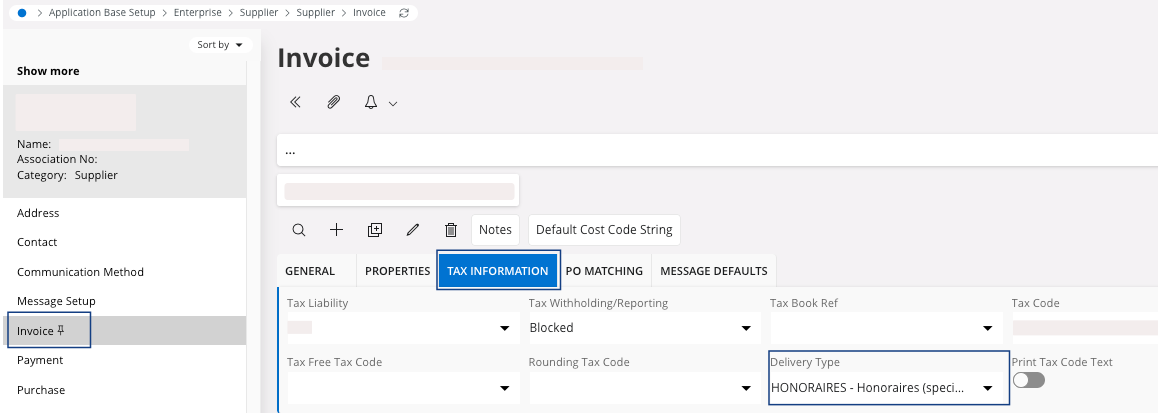Toggle Print Tax Code Text switch
Screen dimensions: 1158x413
[x=1028, y=380]
